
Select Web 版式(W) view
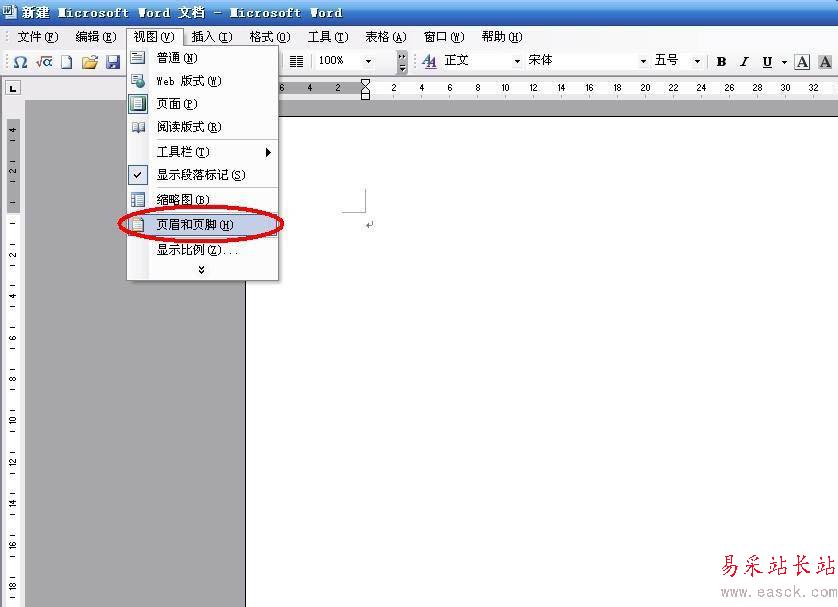[203, 81]
